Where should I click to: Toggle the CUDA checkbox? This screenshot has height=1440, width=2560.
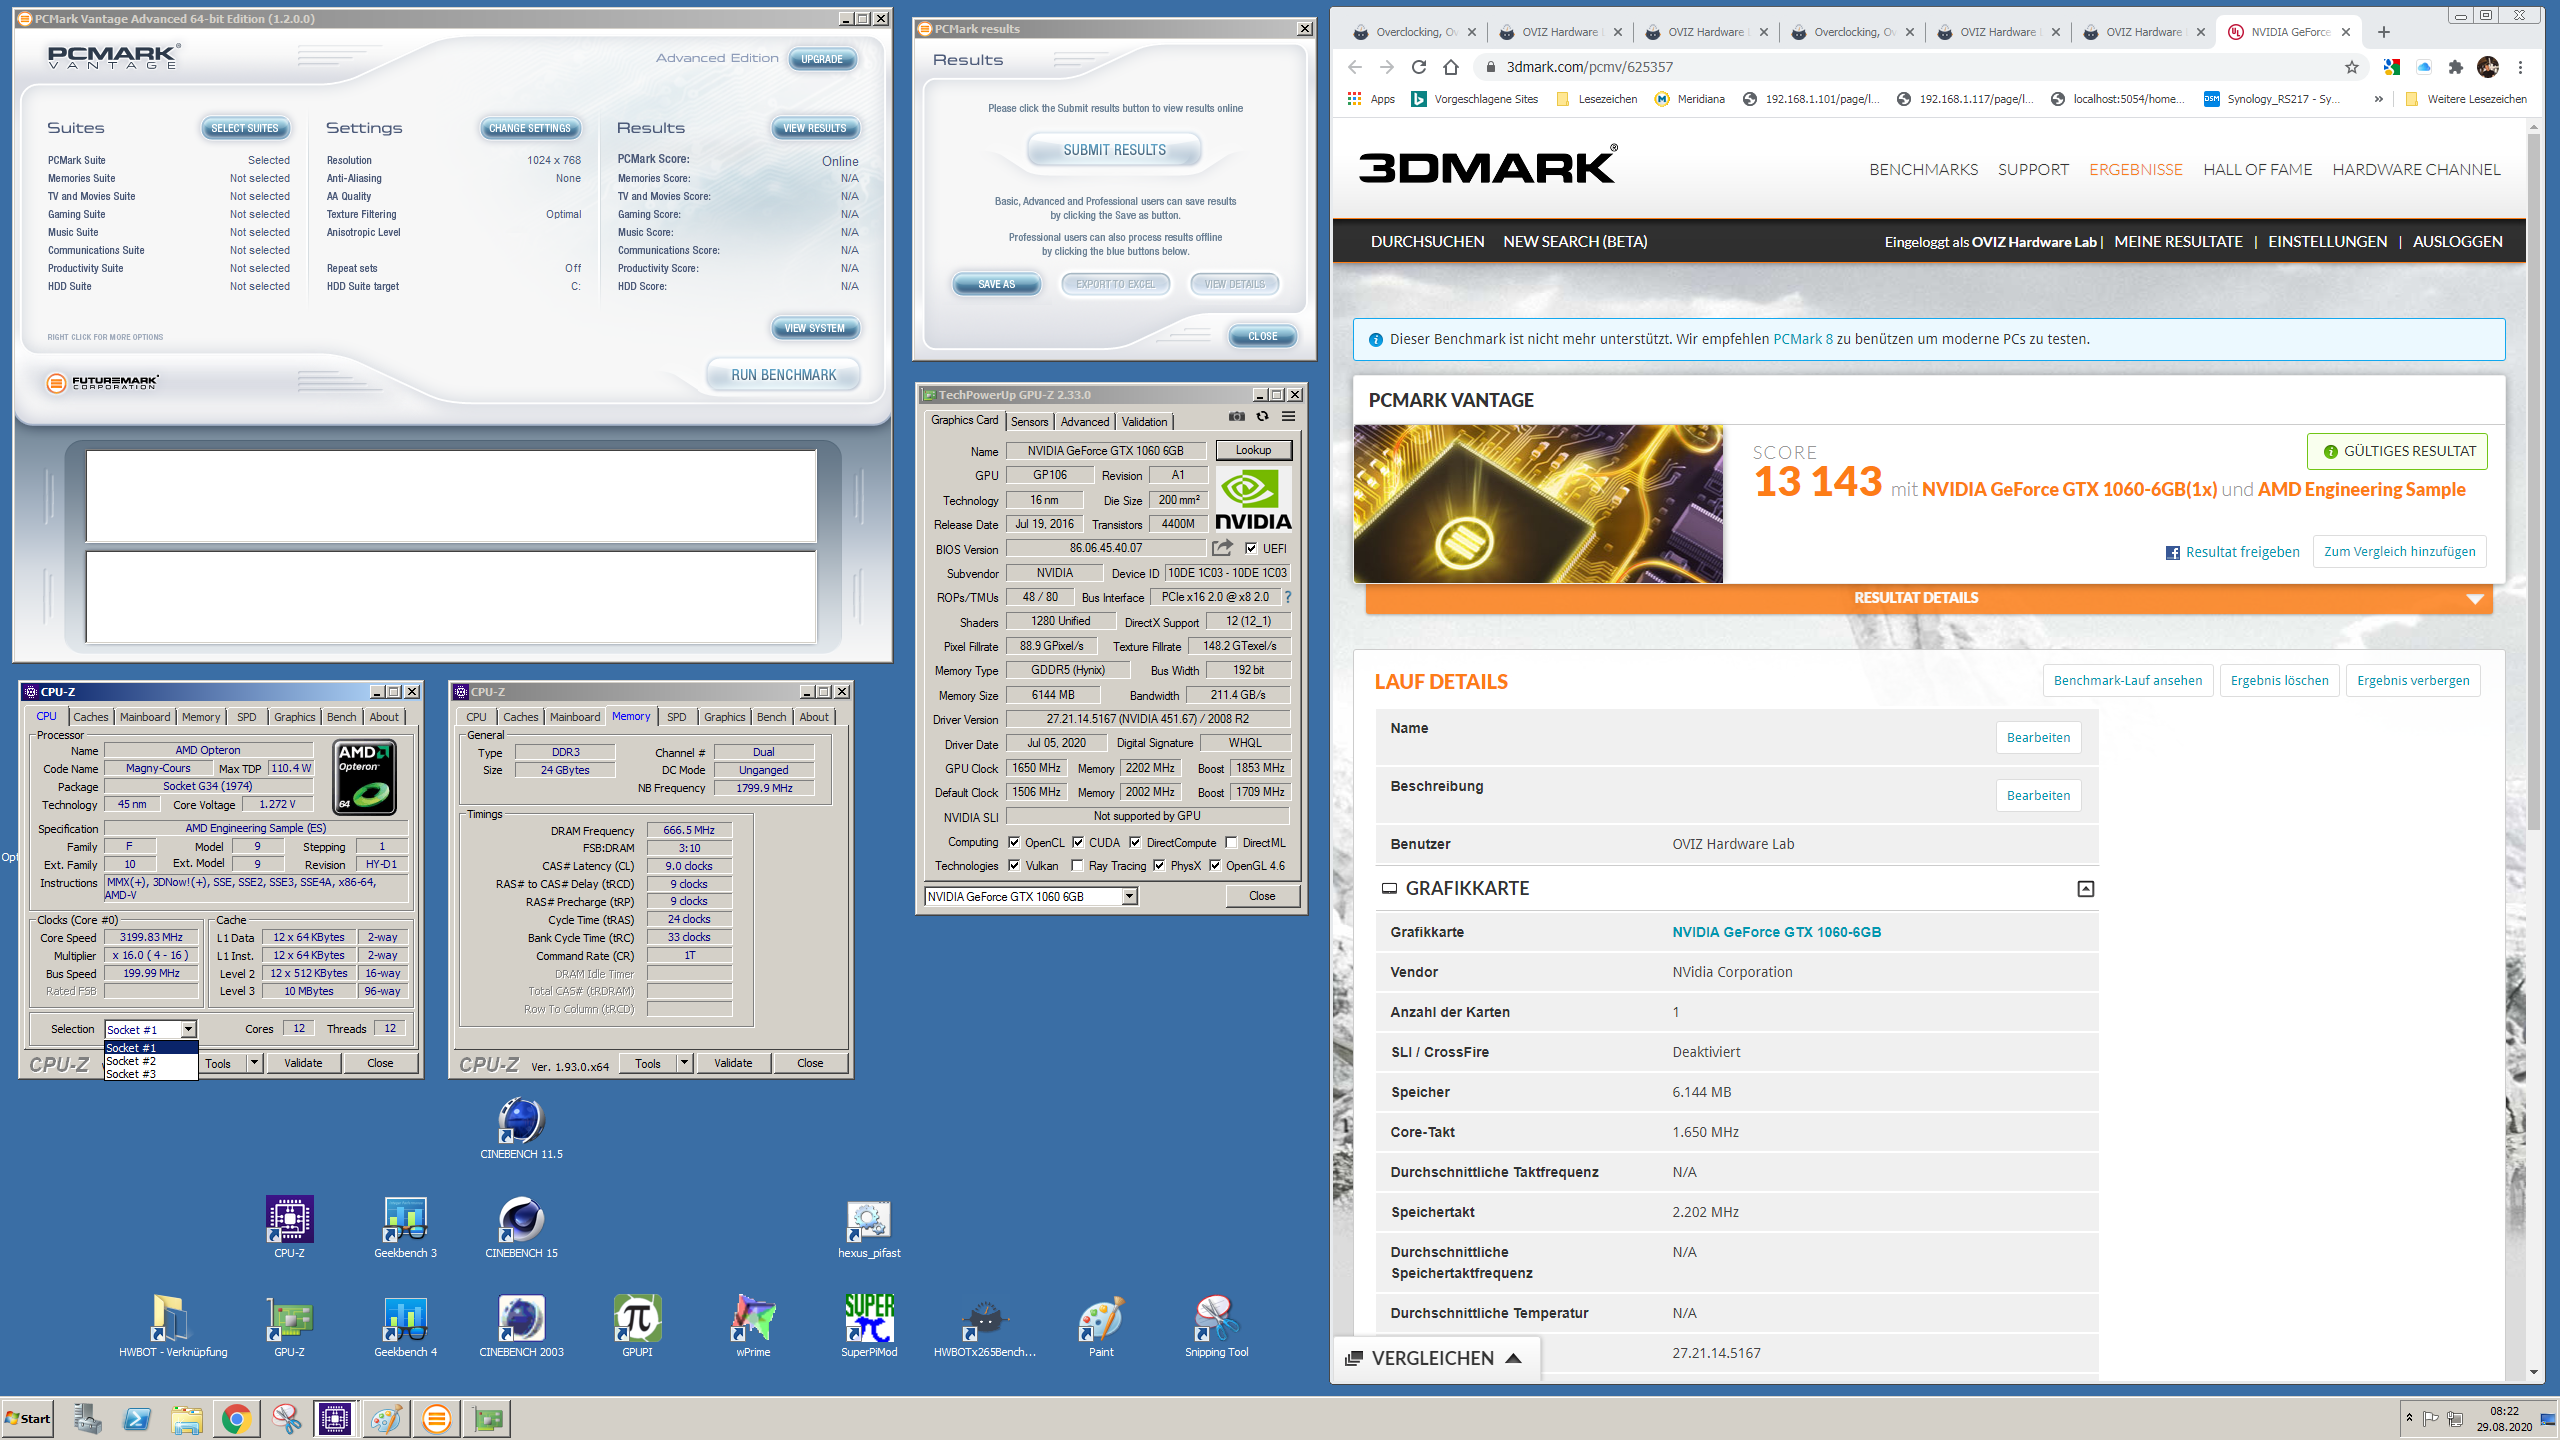tap(1078, 842)
